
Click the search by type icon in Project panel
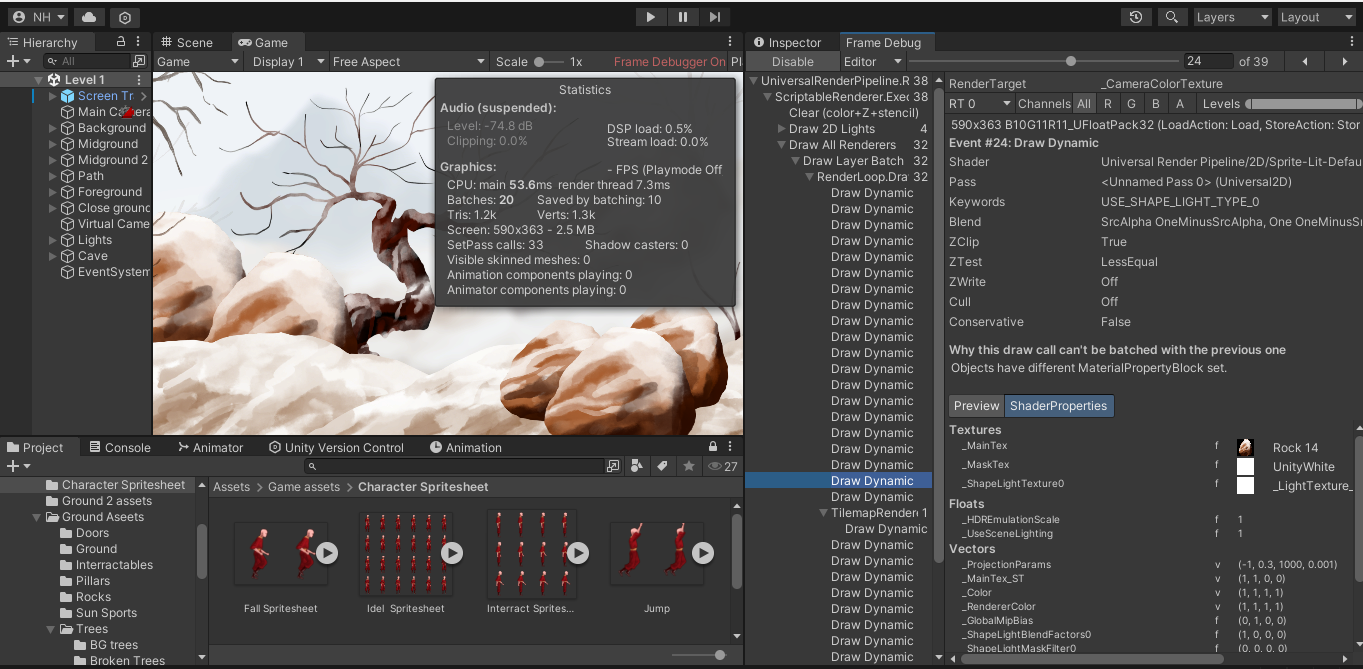tap(637, 466)
